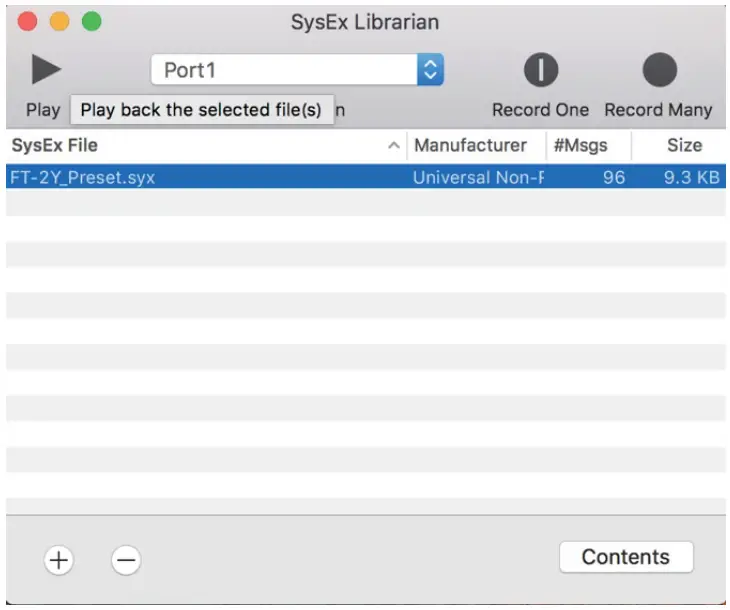
Task: Sort by the Size column header
Action: tap(684, 146)
